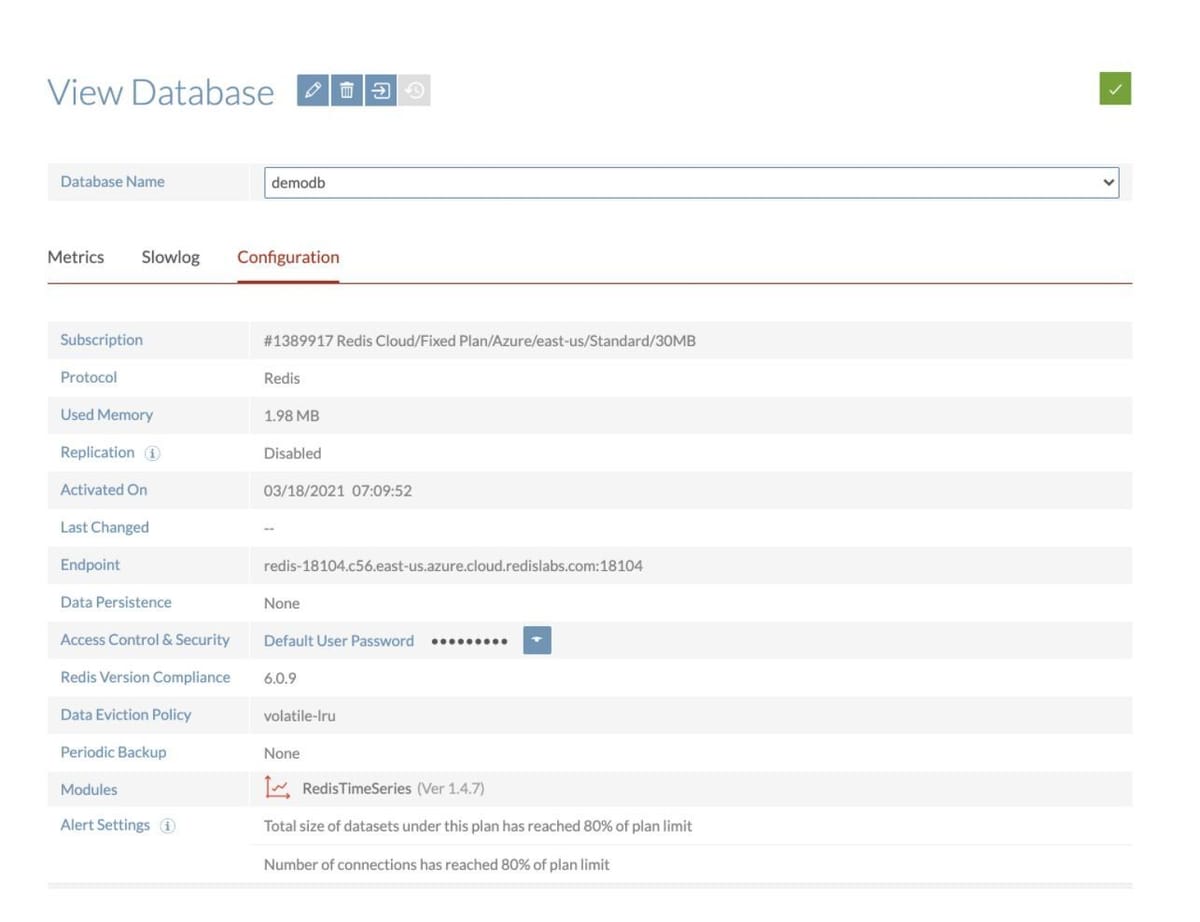This screenshot has height=922, width=1200.
Task: Open the connect-to-database arrow icon
Action: (380, 89)
